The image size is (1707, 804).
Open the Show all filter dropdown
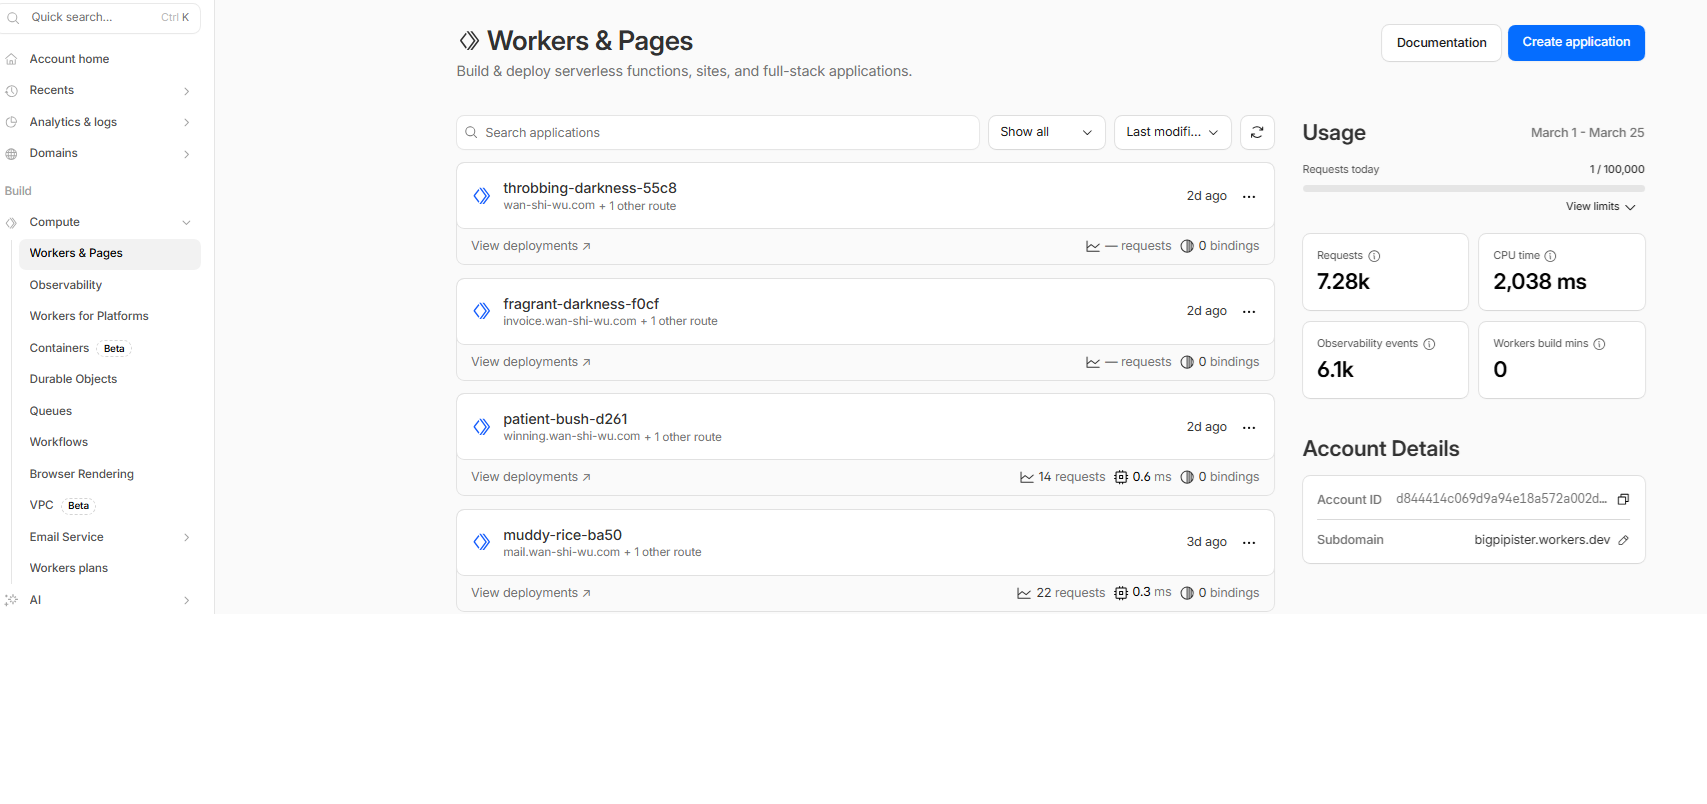pos(1046,132)
